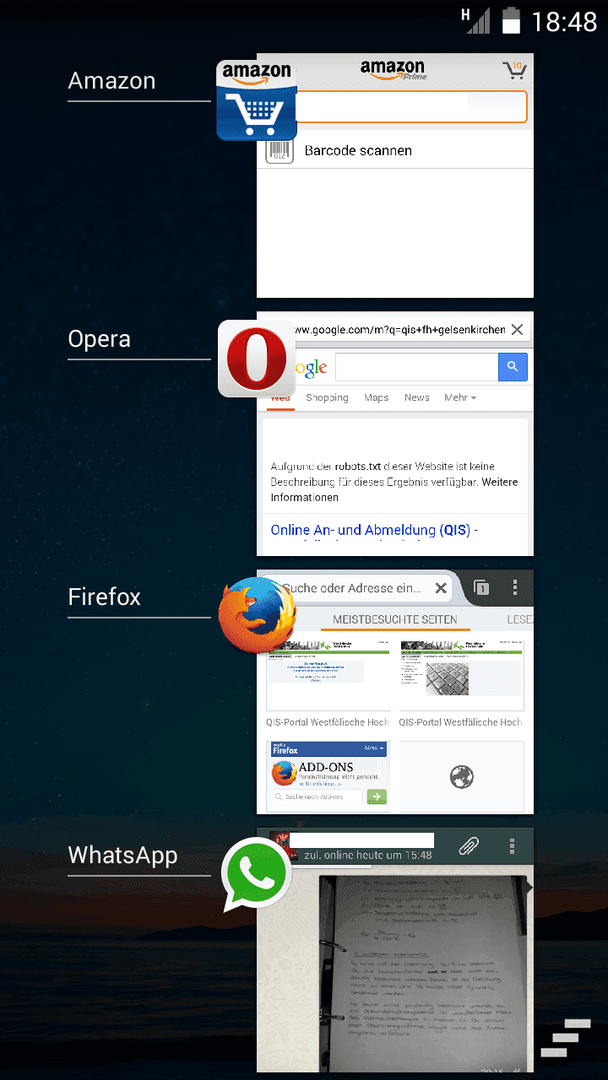Select the WhatsApp label in recents
Image resolution: width=608 pixels, height=1080 pixels.
tap(123, 855)
